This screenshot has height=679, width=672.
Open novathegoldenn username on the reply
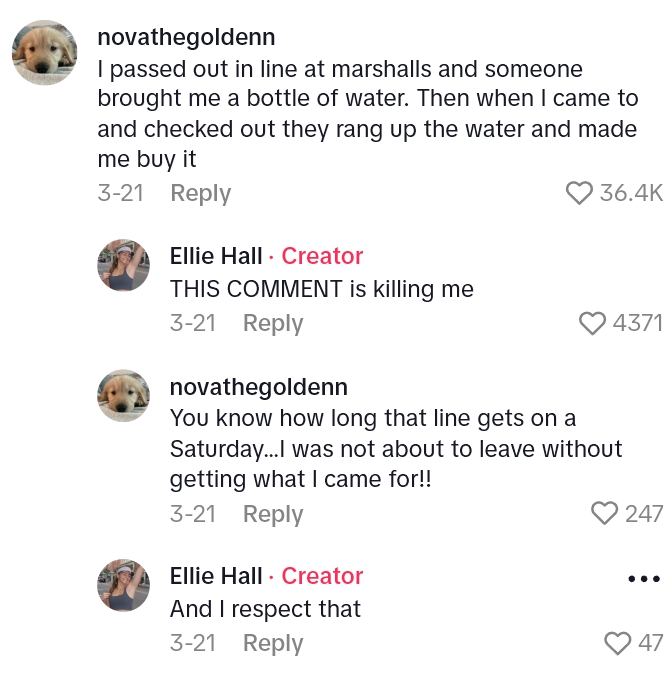pyautogui.click(x=258, y=387)
